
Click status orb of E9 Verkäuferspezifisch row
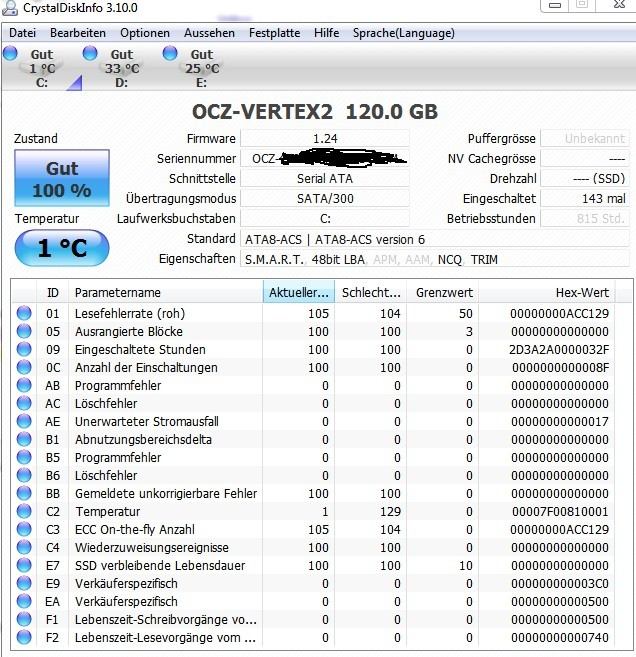24,583
